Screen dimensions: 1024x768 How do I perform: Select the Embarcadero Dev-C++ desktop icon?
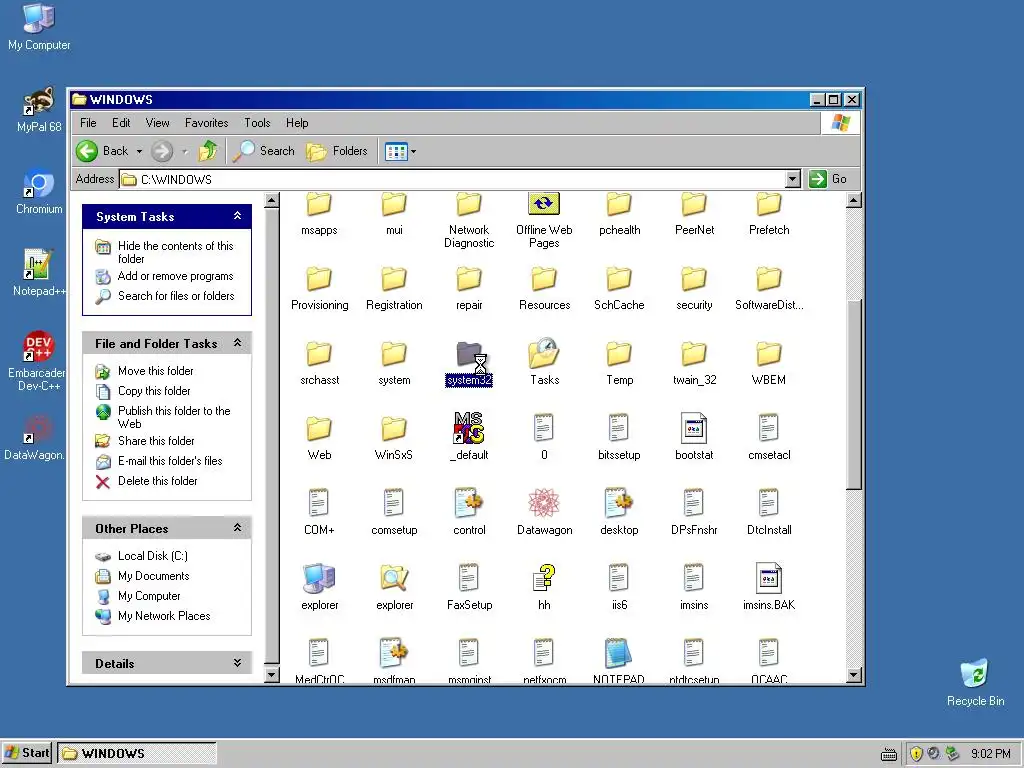click(38, 361)
